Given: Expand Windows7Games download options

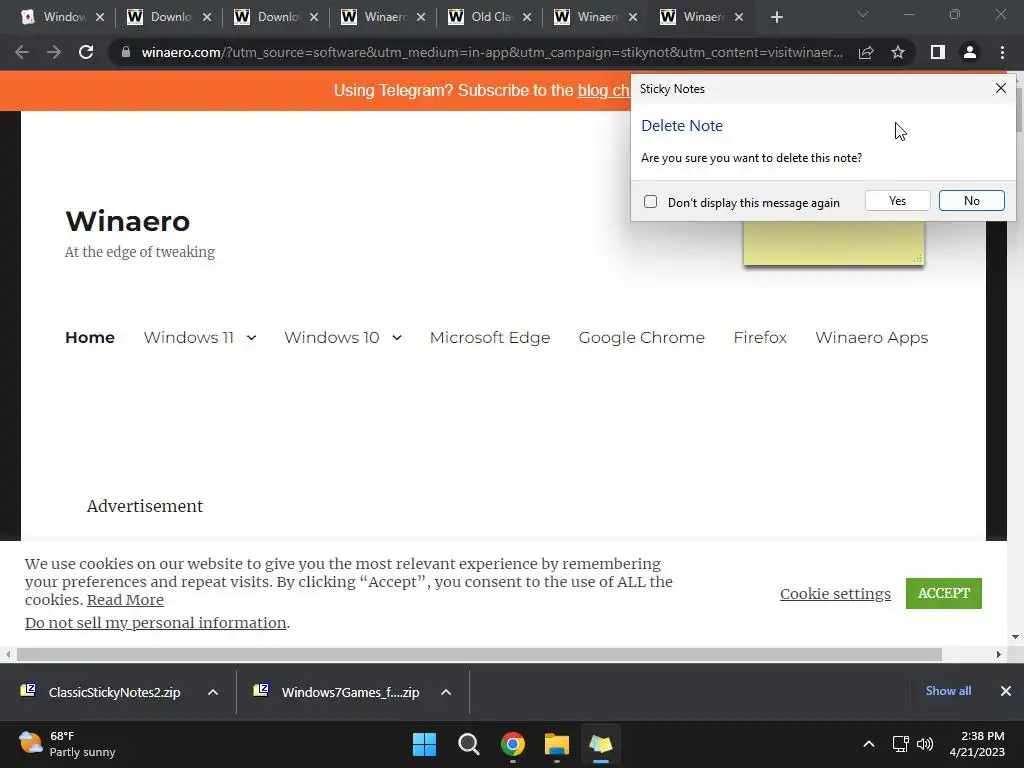Looking at the screenshot, I should 446,692.
